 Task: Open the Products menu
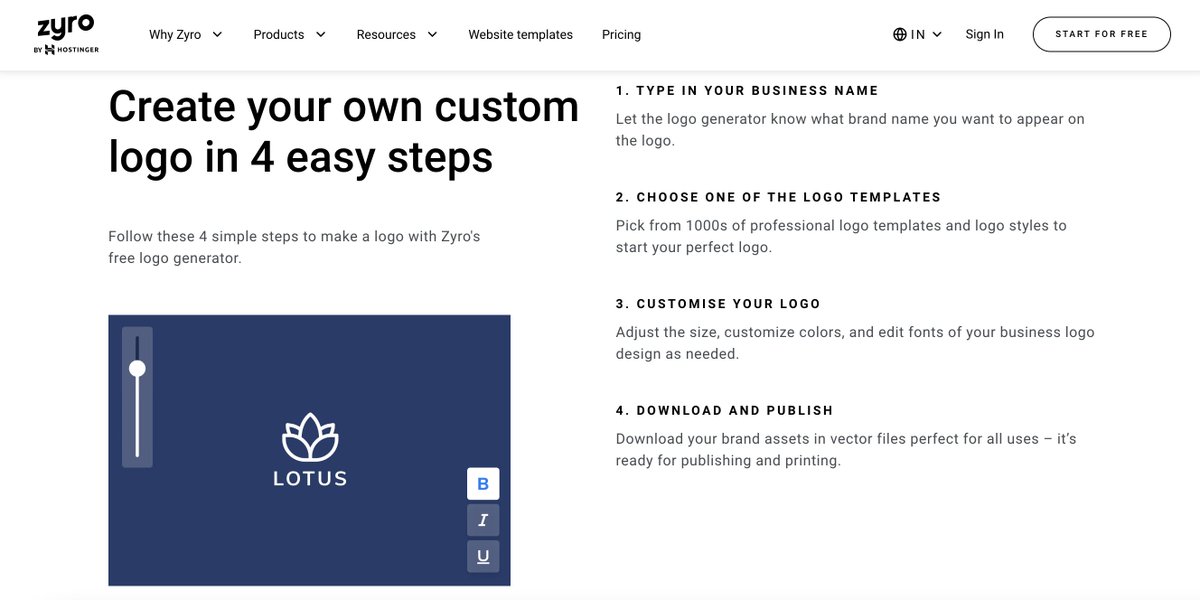[x=290, y=34]
